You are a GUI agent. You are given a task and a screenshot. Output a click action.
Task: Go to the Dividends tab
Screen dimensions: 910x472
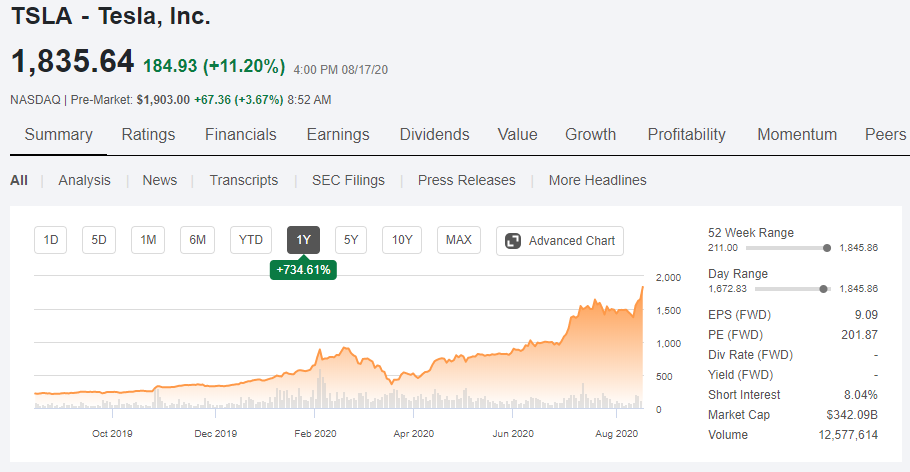tap(434, 135)
